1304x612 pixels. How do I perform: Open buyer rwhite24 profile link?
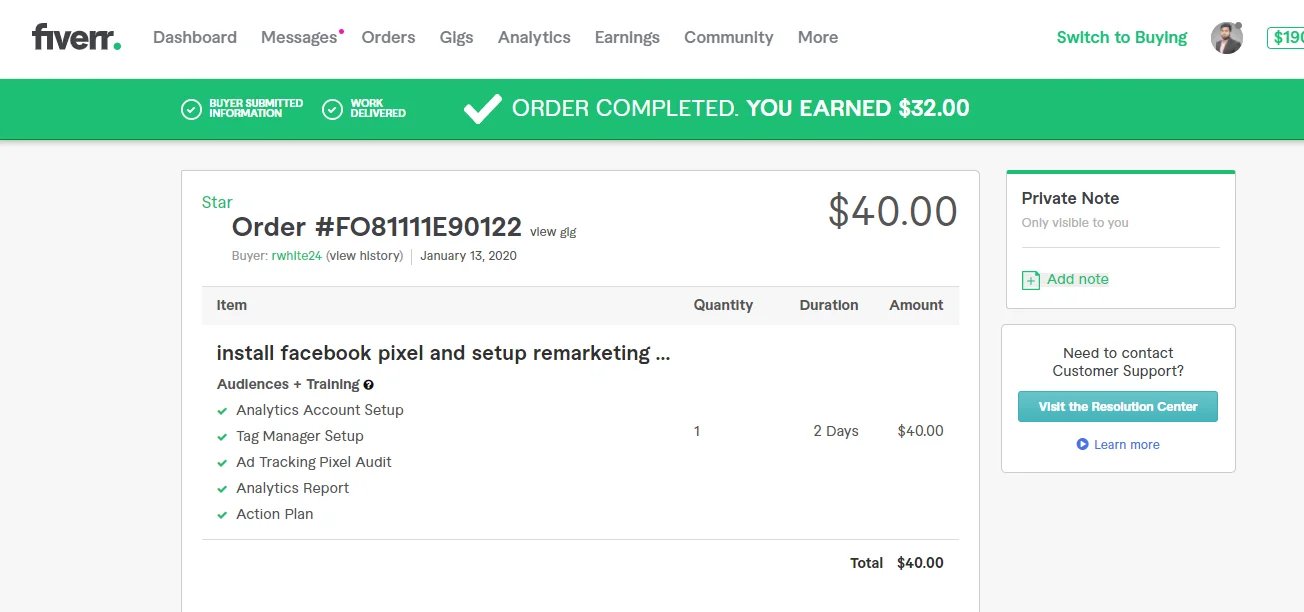click(296, 256)
